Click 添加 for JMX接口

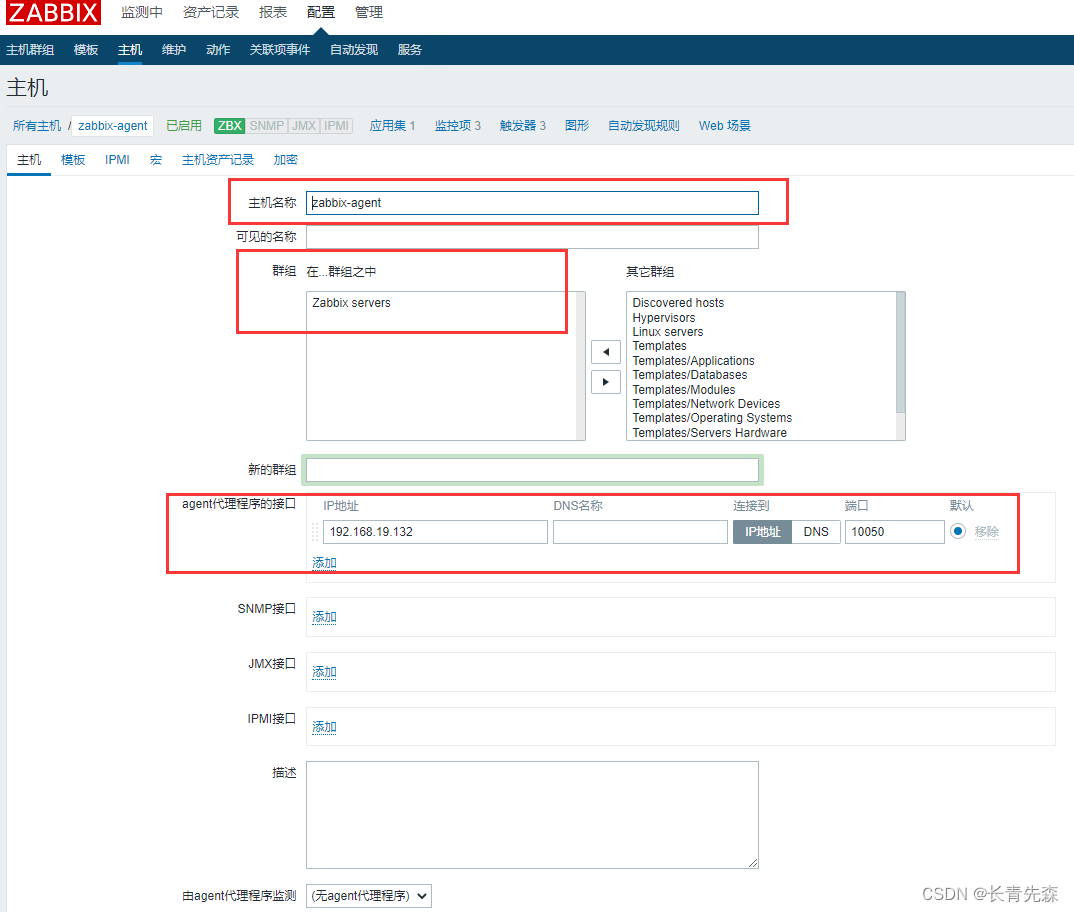tap(325, 672)
